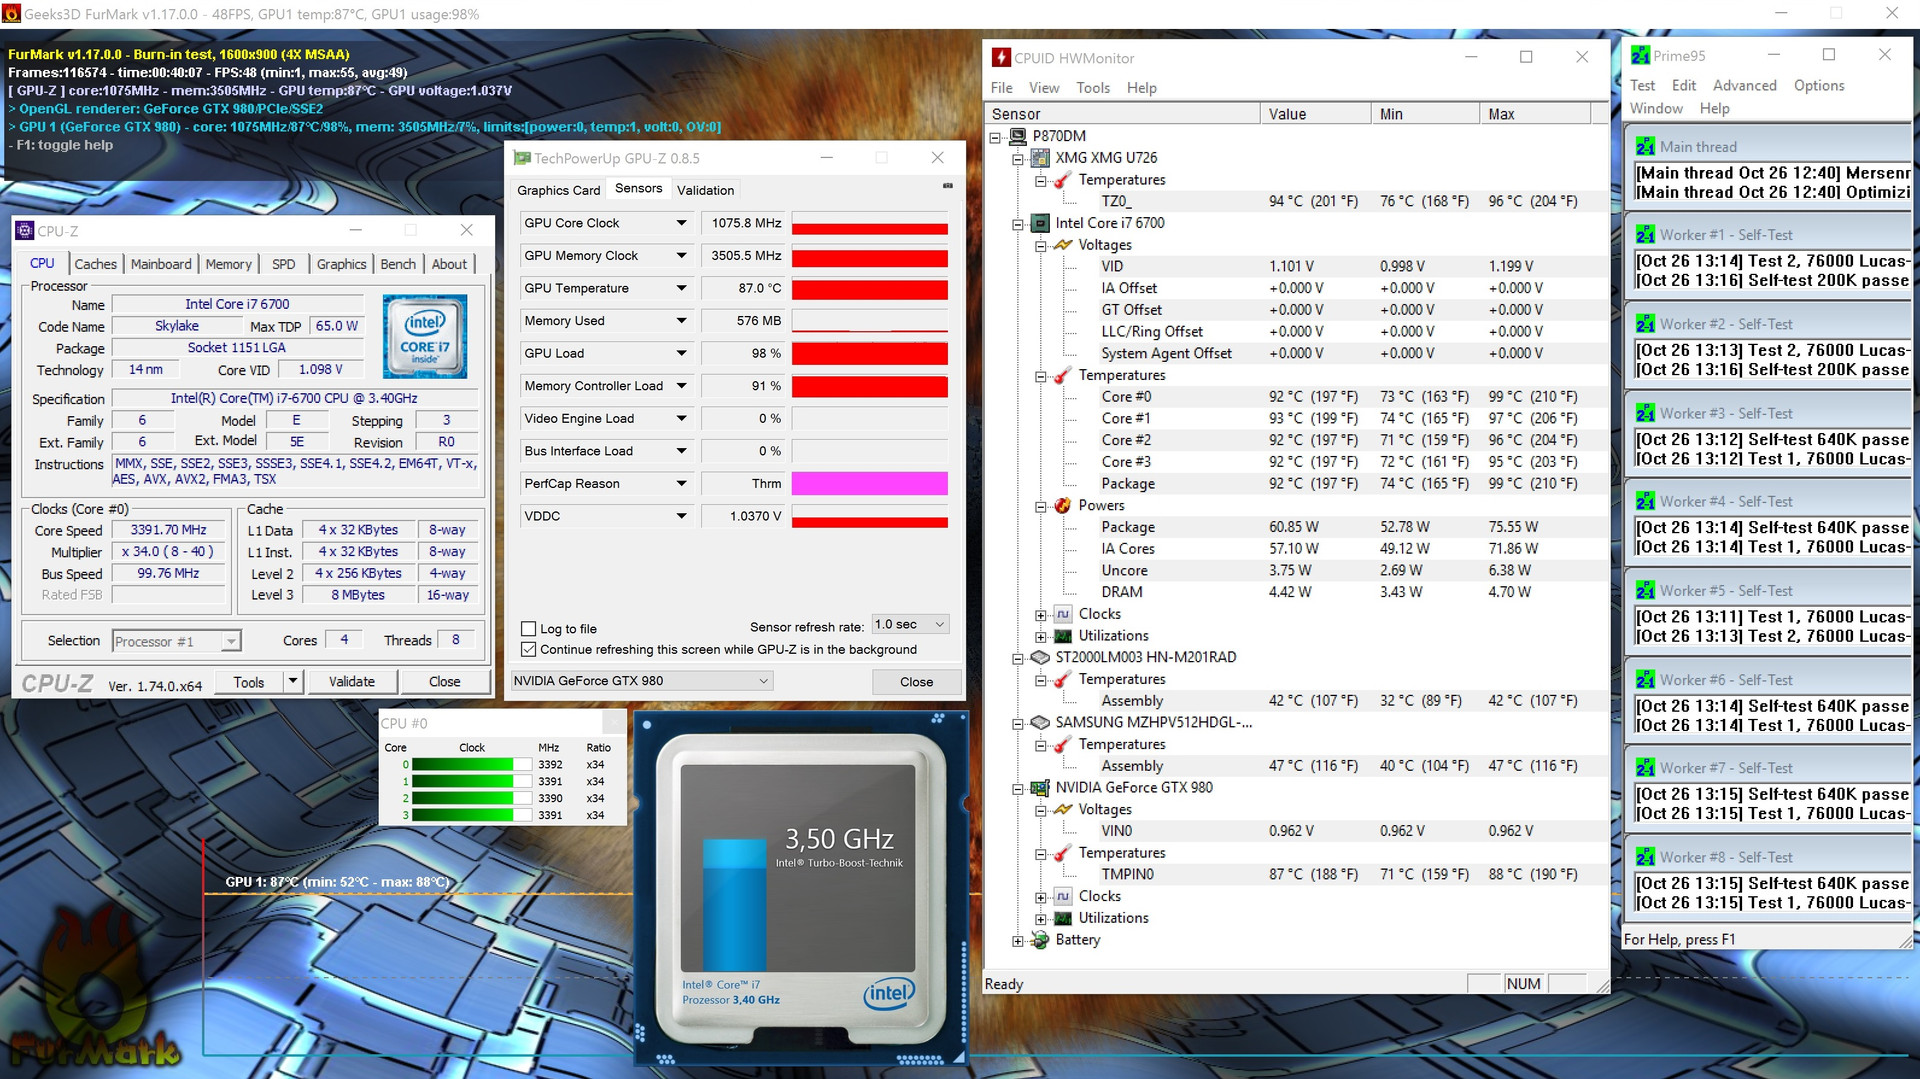The height and width of the screenshot is (1079, 1920).
Task: Open the PerfCap Reason sensor dropdown
Action: (681, 483)
